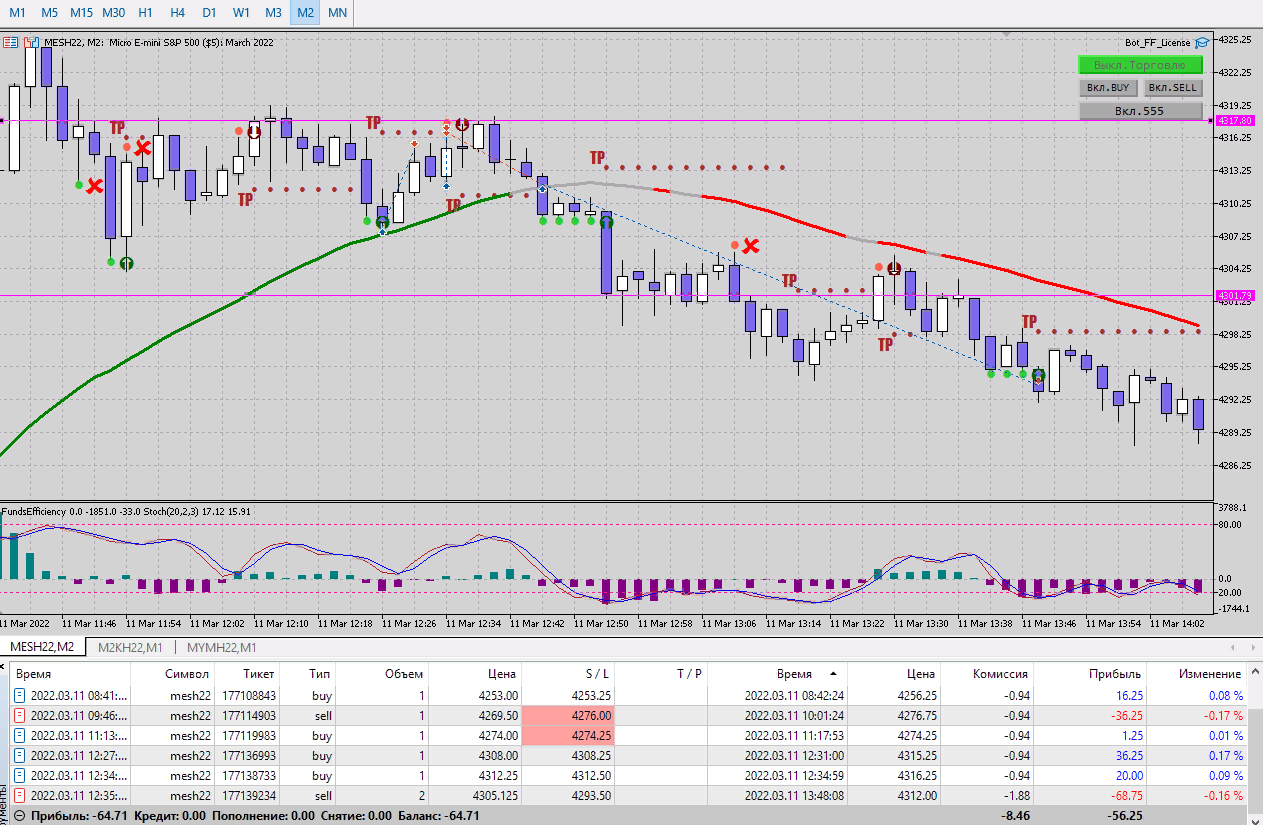Toggle the Вкл.SELL button
This screenshot has width=1263, height=825.
pyautogui.click(x=1172, y=88)
